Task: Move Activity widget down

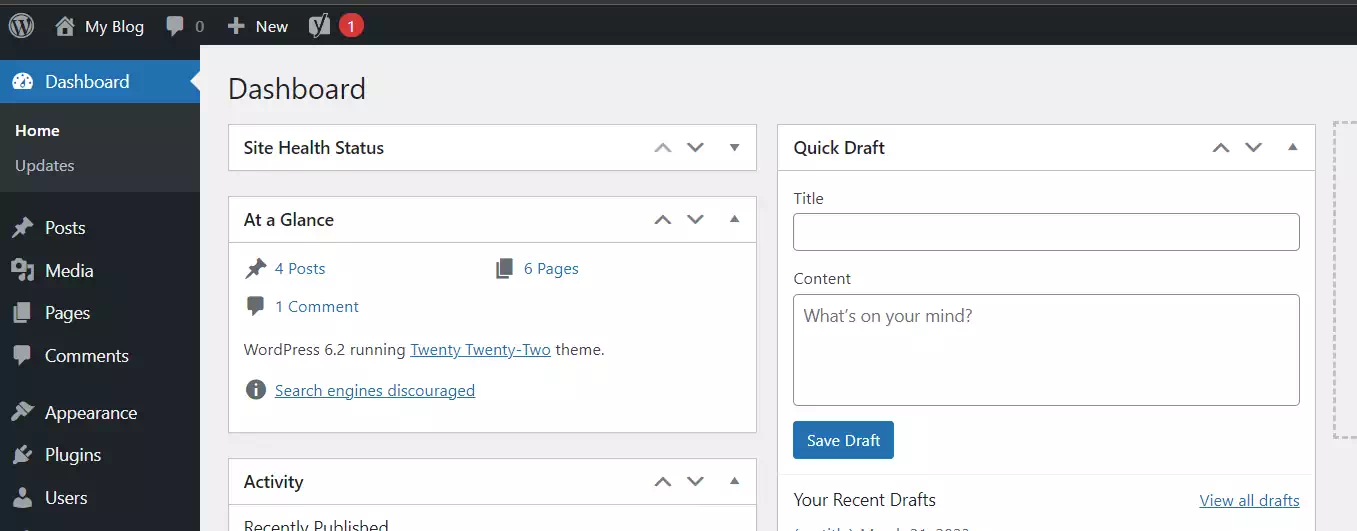Action: click(695, 482)
